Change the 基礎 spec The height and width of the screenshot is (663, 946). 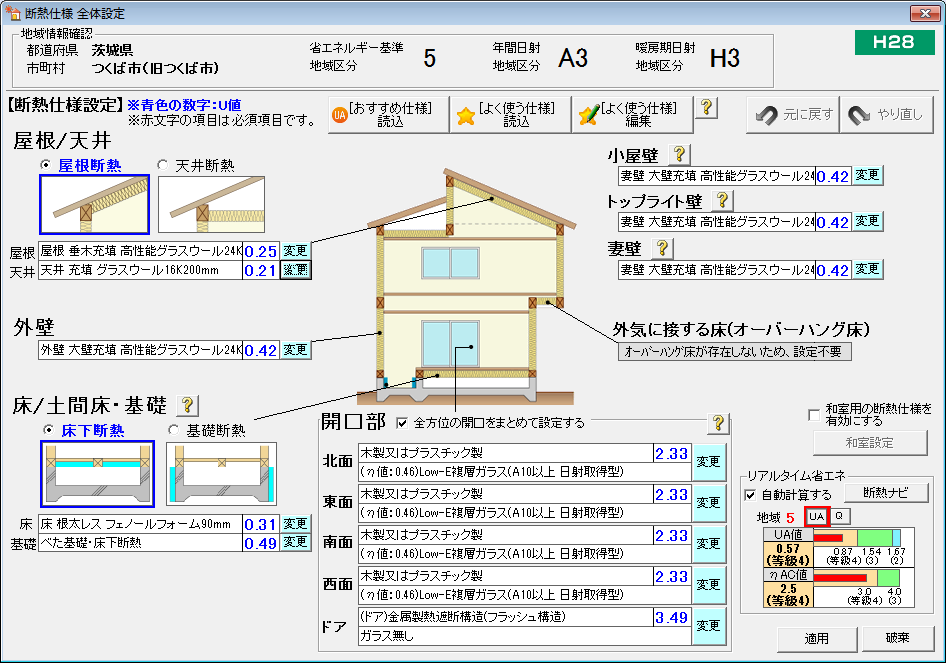pyautogui.click(x=296, y=542)
